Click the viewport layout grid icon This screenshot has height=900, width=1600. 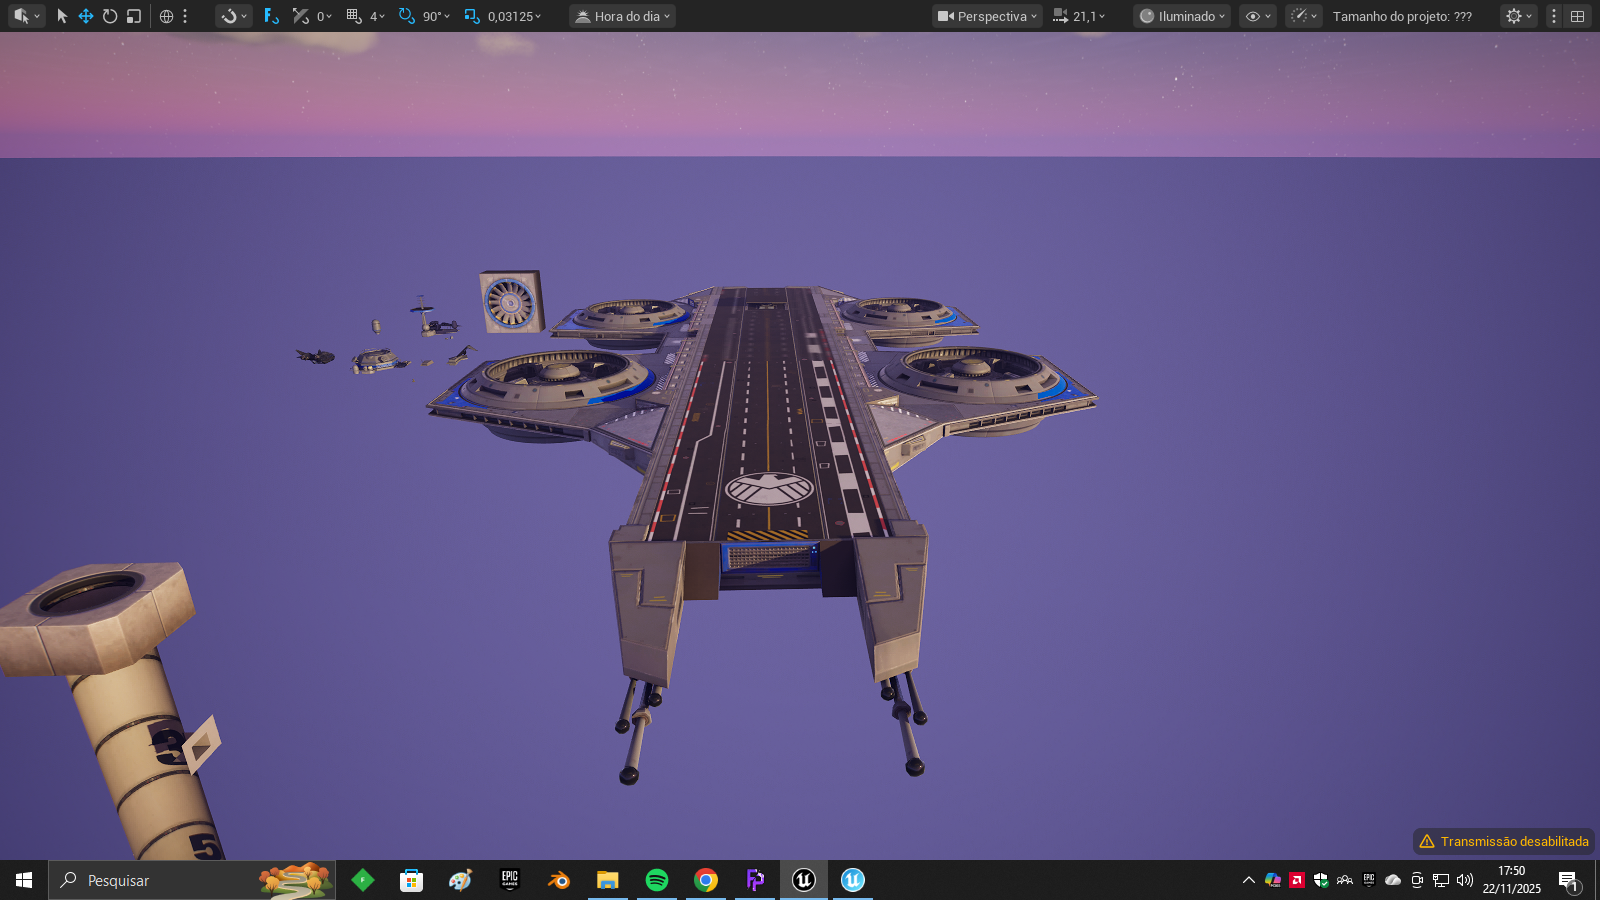(x=1577, y=16)
